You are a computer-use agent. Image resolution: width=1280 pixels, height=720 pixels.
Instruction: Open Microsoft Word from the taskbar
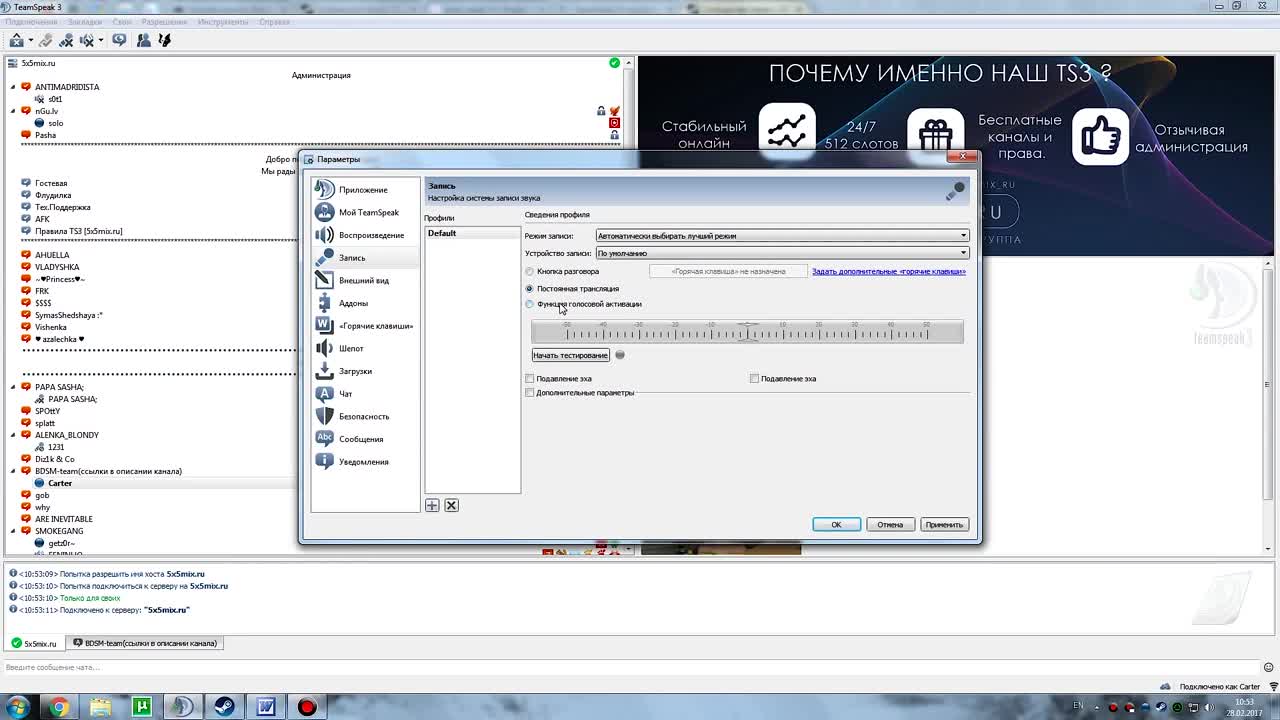266,707
